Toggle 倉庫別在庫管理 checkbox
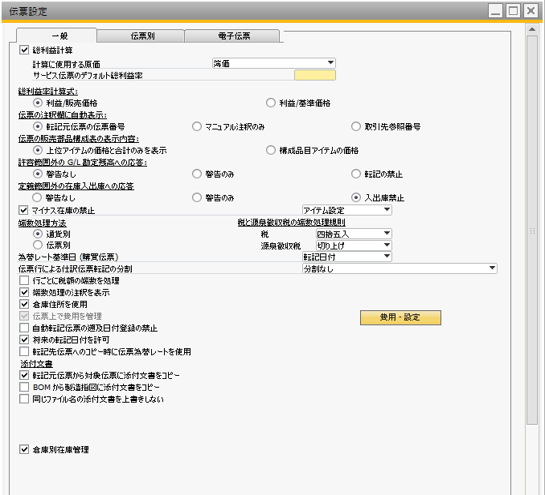 pyautogui.click(x=24, y=449)
